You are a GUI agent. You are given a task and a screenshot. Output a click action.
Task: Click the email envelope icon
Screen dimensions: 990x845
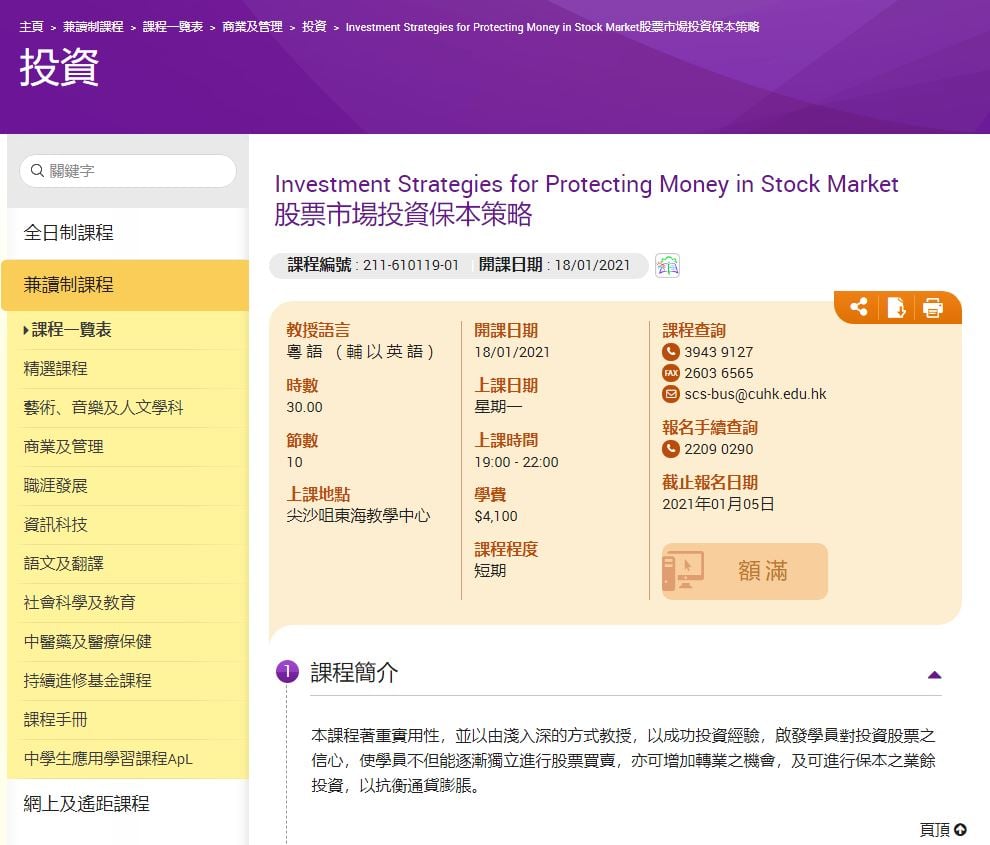[x=671, y=394]
